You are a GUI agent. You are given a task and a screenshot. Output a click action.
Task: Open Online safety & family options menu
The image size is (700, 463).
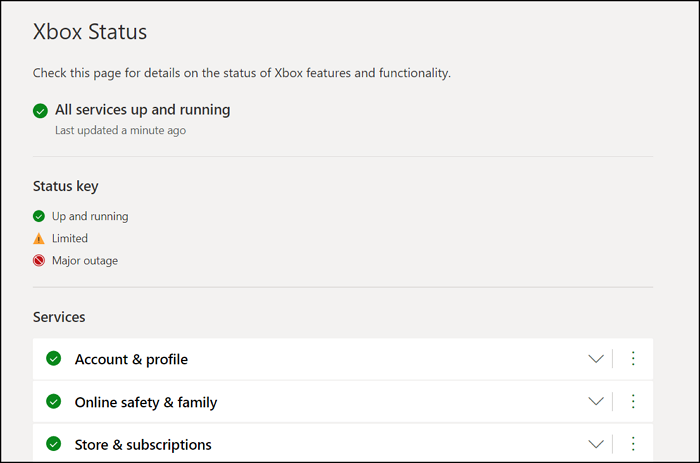pos(633,402)
